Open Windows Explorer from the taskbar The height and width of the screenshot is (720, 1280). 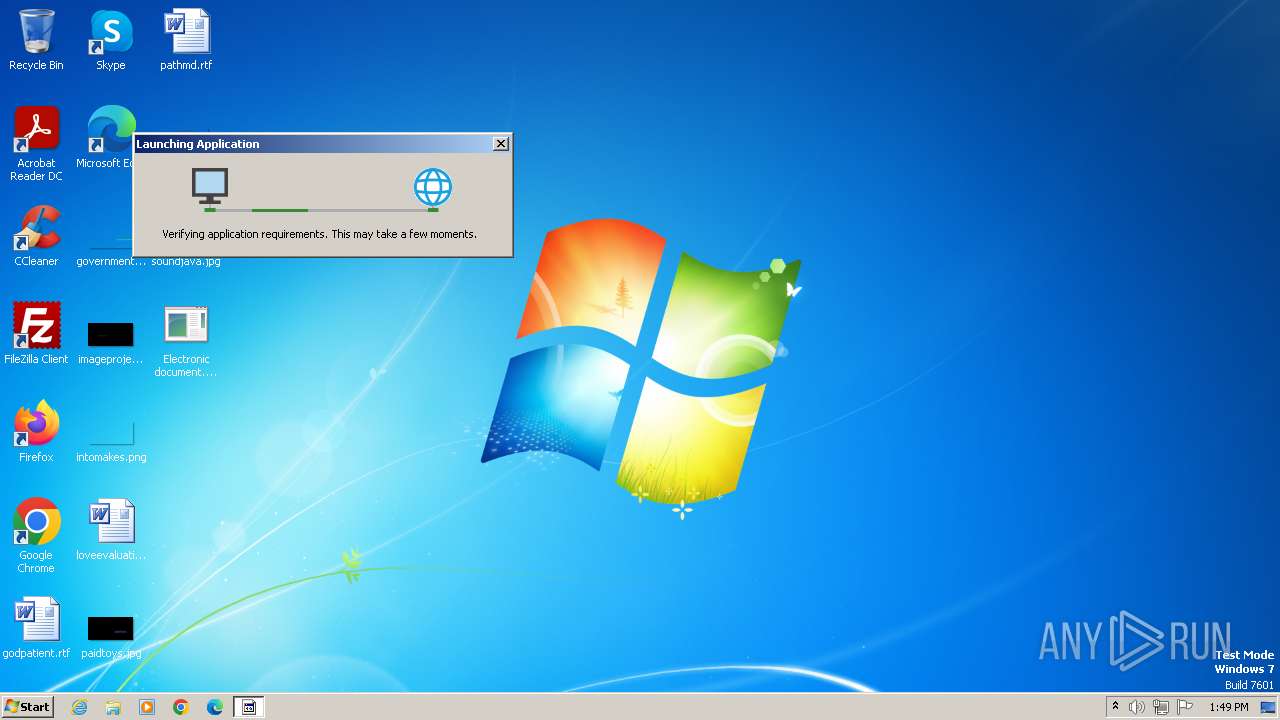point(113,707)
